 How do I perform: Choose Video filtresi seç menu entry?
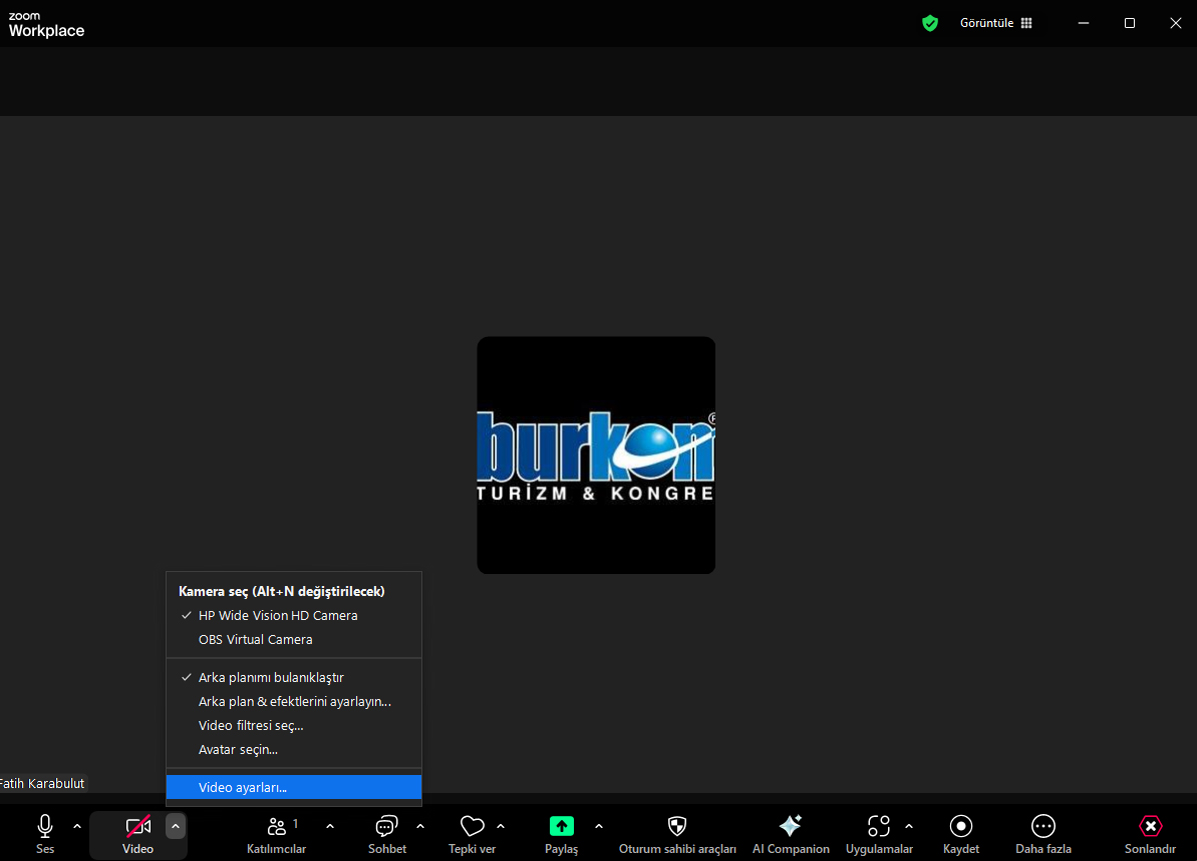[251, 725]
